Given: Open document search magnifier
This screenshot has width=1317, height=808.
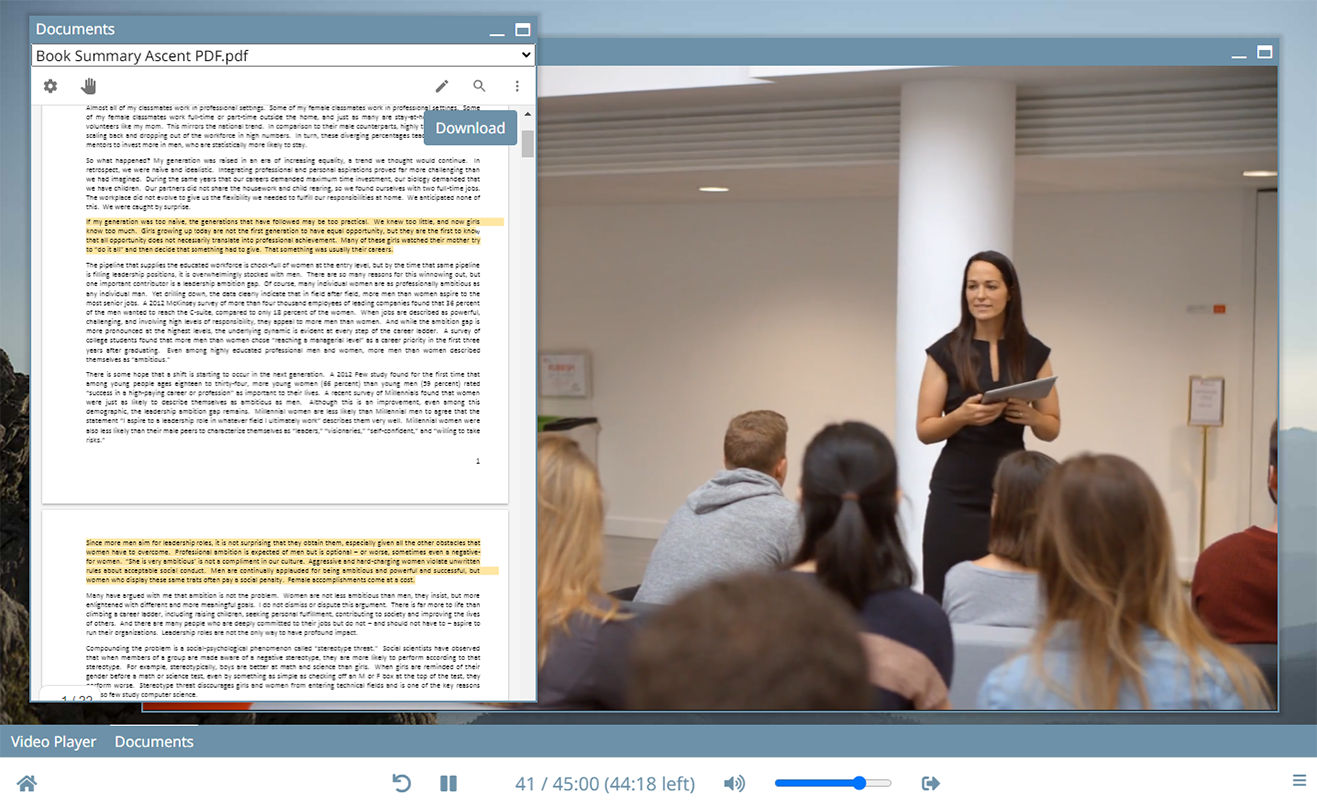Looking at the screenshot, I should coord(480,87).
